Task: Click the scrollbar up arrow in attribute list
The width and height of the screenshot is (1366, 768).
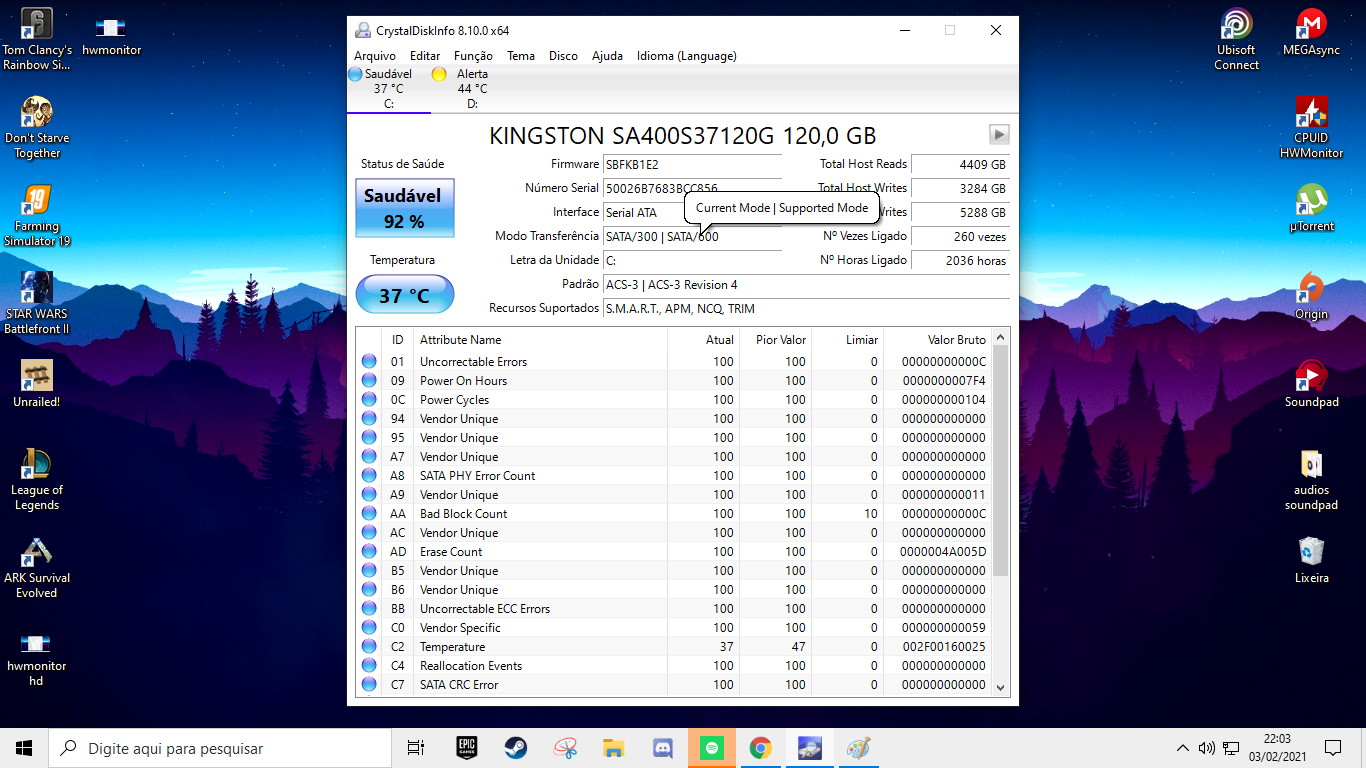Action: pyautogui.click(x=1001, y=339)
